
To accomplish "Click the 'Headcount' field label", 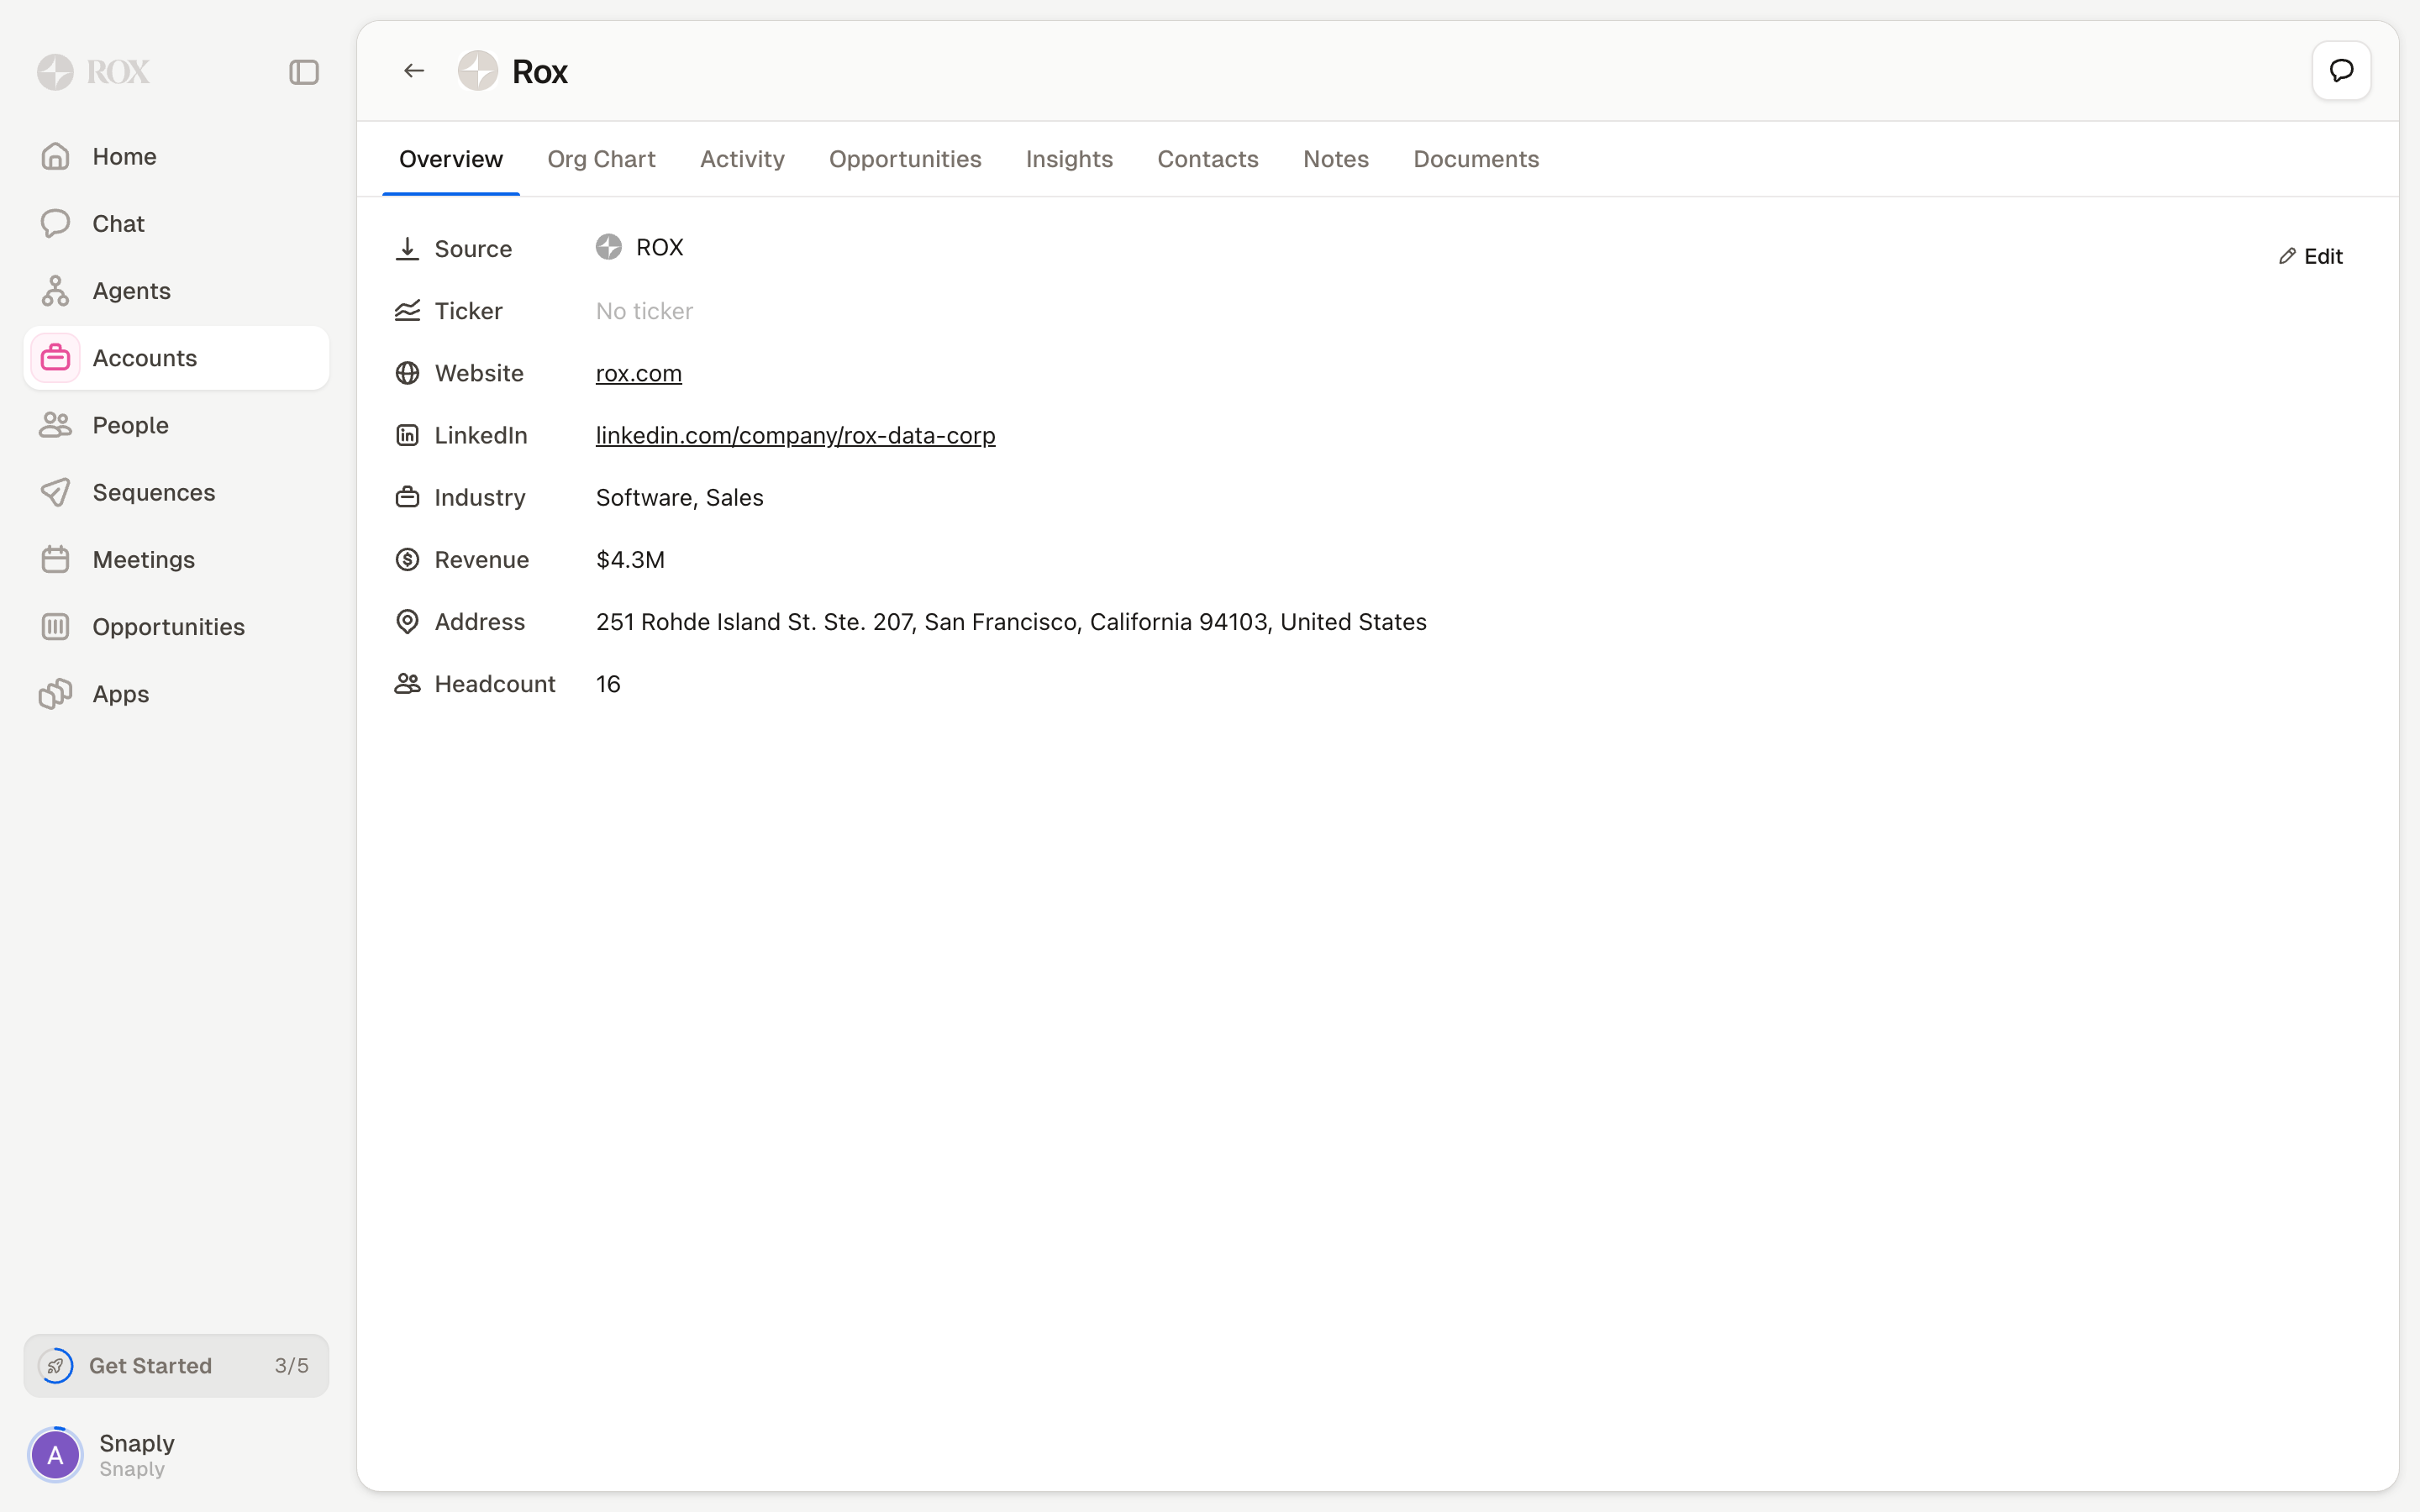I will coord(495,684).
